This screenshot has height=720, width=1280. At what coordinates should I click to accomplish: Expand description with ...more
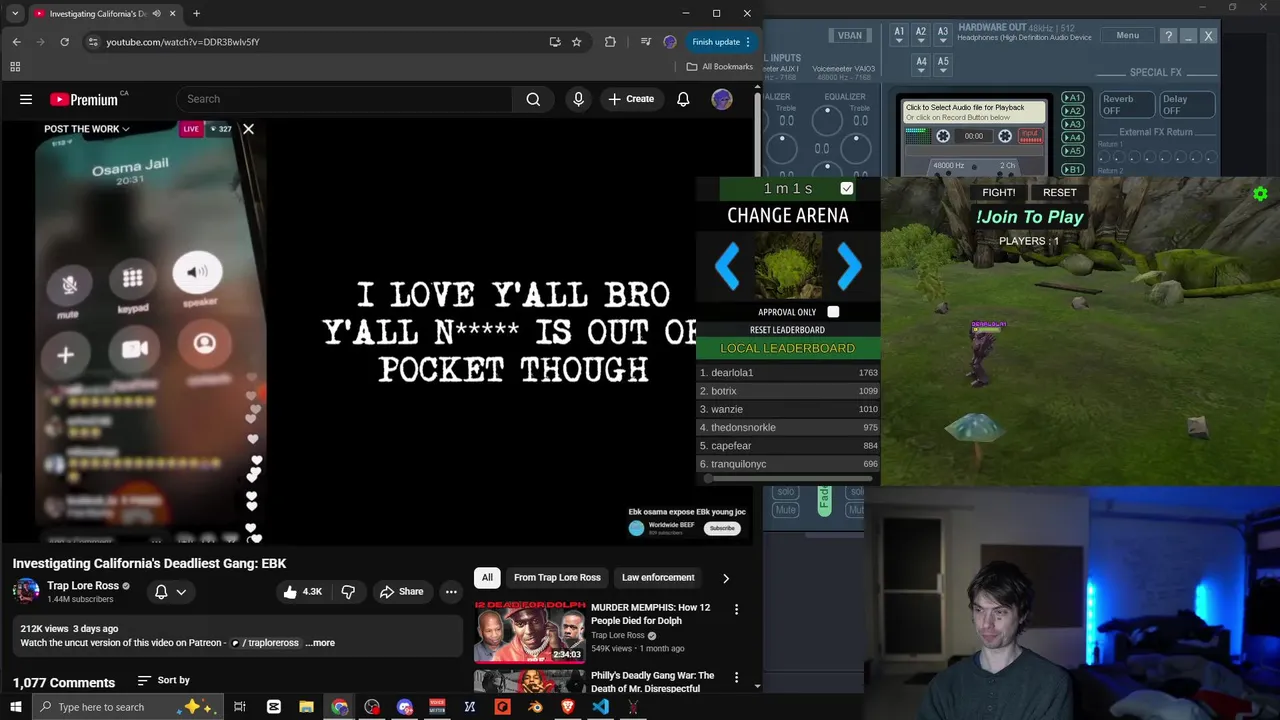[320, 643]
